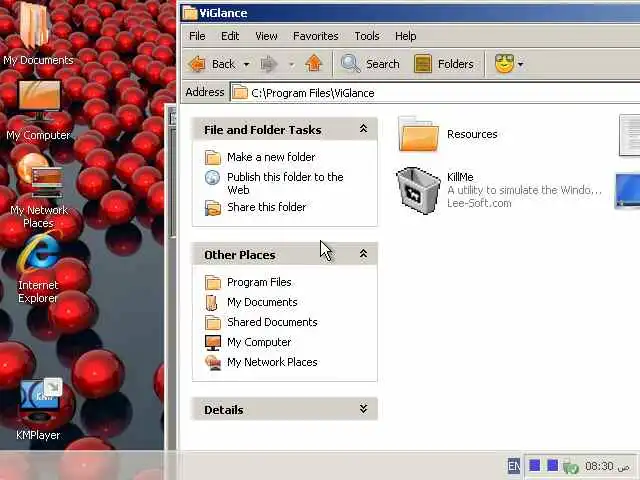Select the Resources folder icon

point(418,134)
